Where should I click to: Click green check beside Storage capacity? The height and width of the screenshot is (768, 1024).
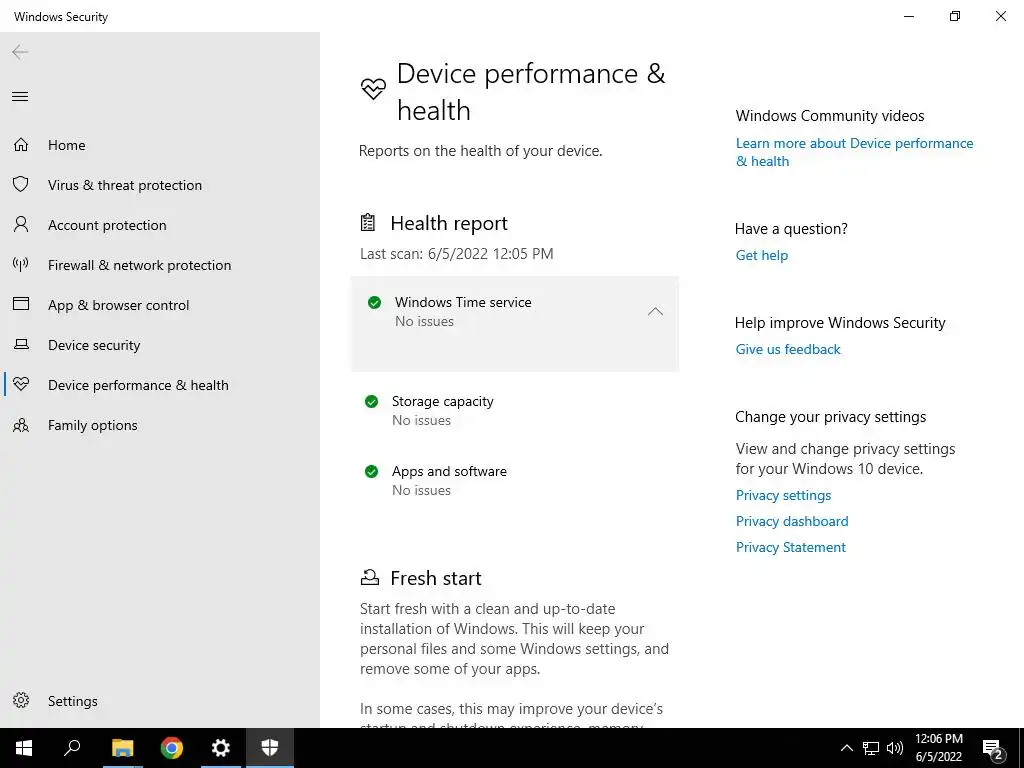(x=372, y=402)
